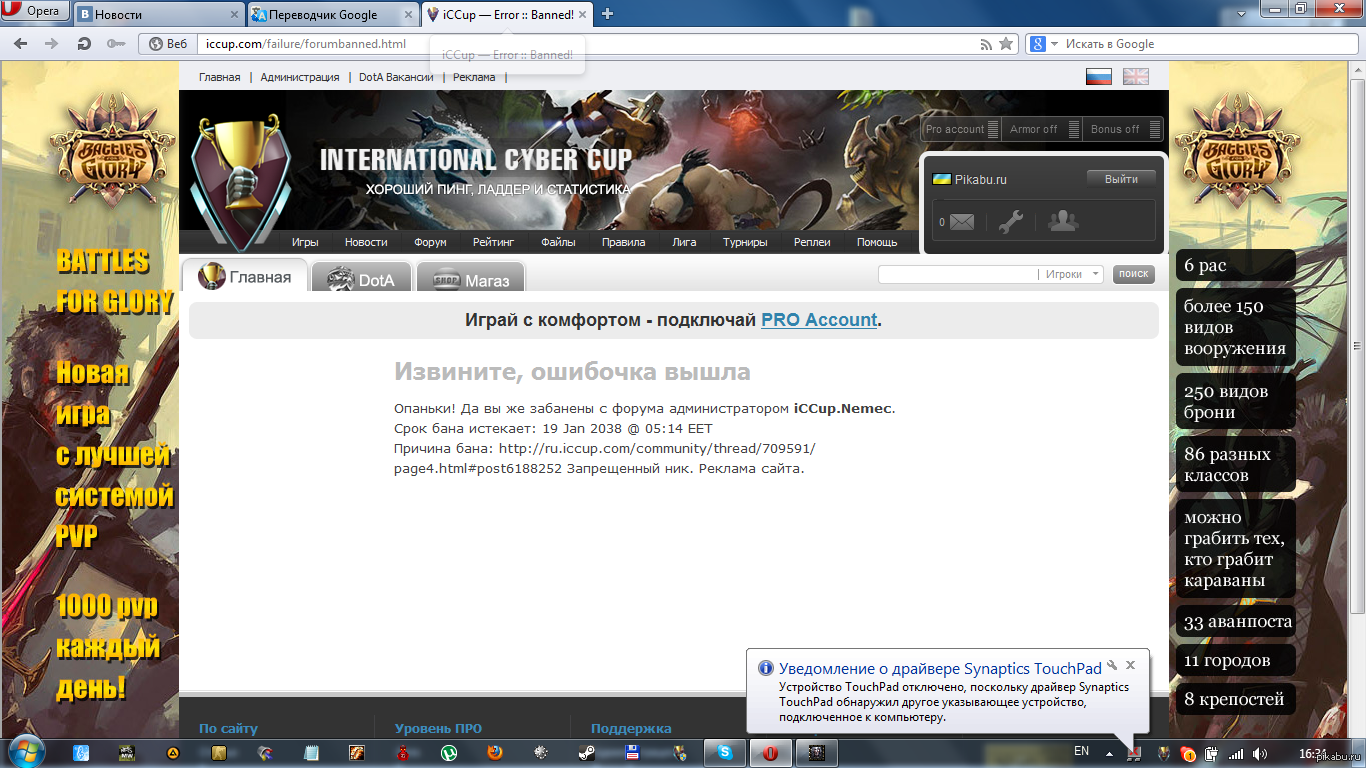Reload the page using the refresh icon
This screenshot has height=768, width=1366.
(84, 44)
